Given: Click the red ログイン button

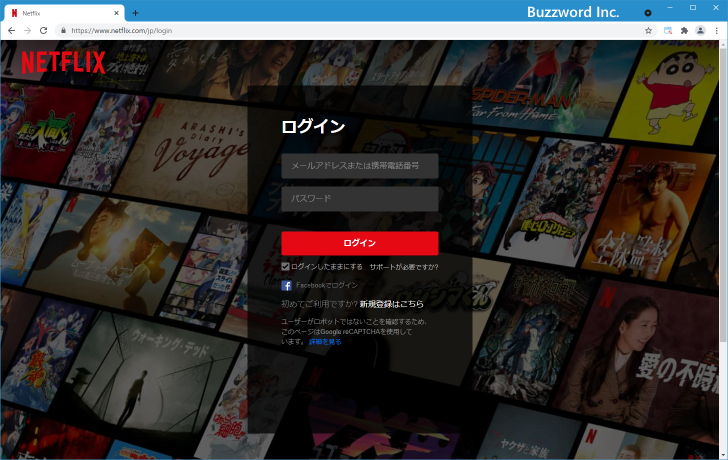Looking at the screenshot, I should [x=360, y=243].
